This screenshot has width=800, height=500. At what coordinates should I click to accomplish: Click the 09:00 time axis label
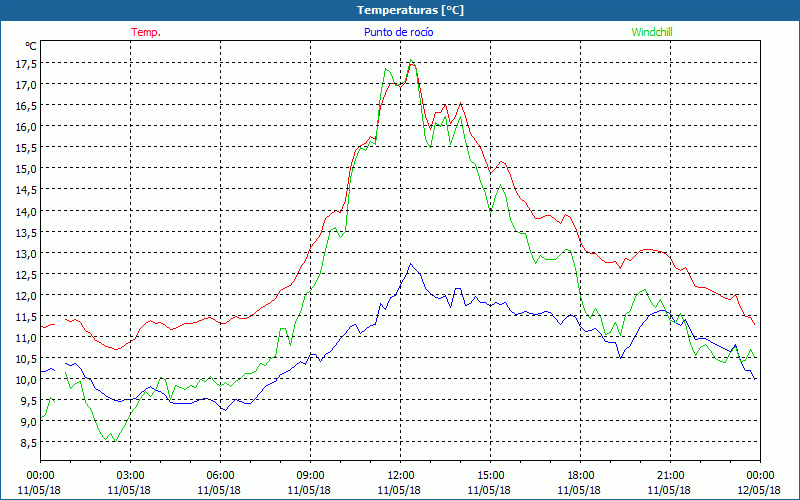click(310, 476)
